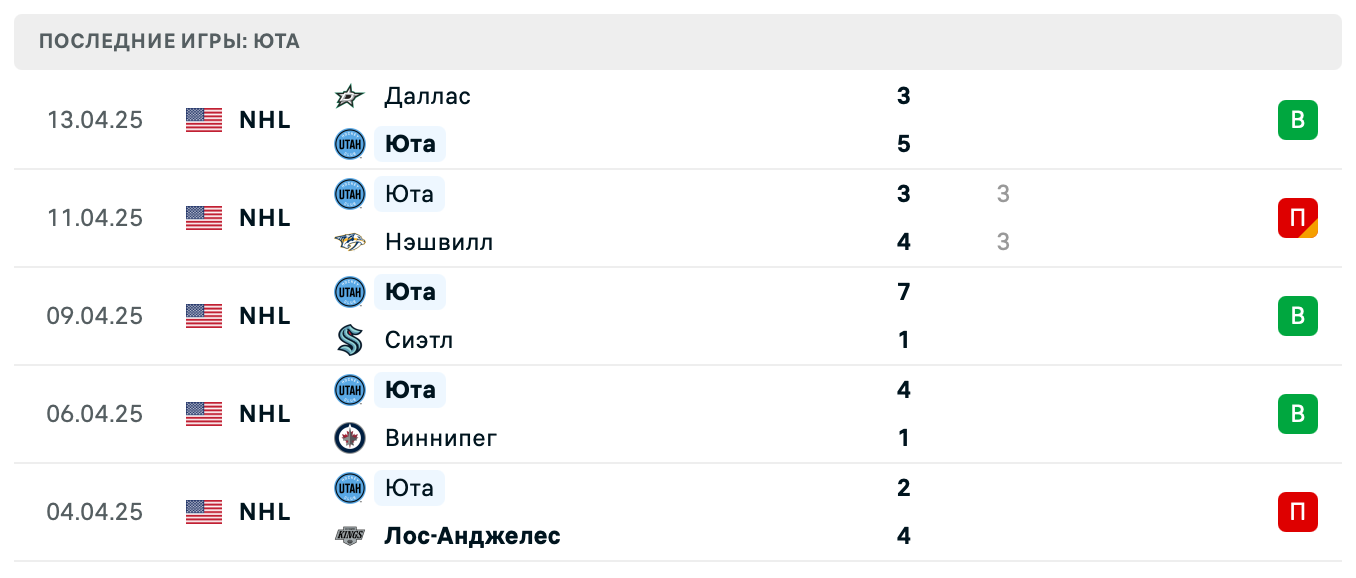The height and width of the screenshot is (578, 1356).
Task: Open the Виннипег team link
Action: coord(440,438)
